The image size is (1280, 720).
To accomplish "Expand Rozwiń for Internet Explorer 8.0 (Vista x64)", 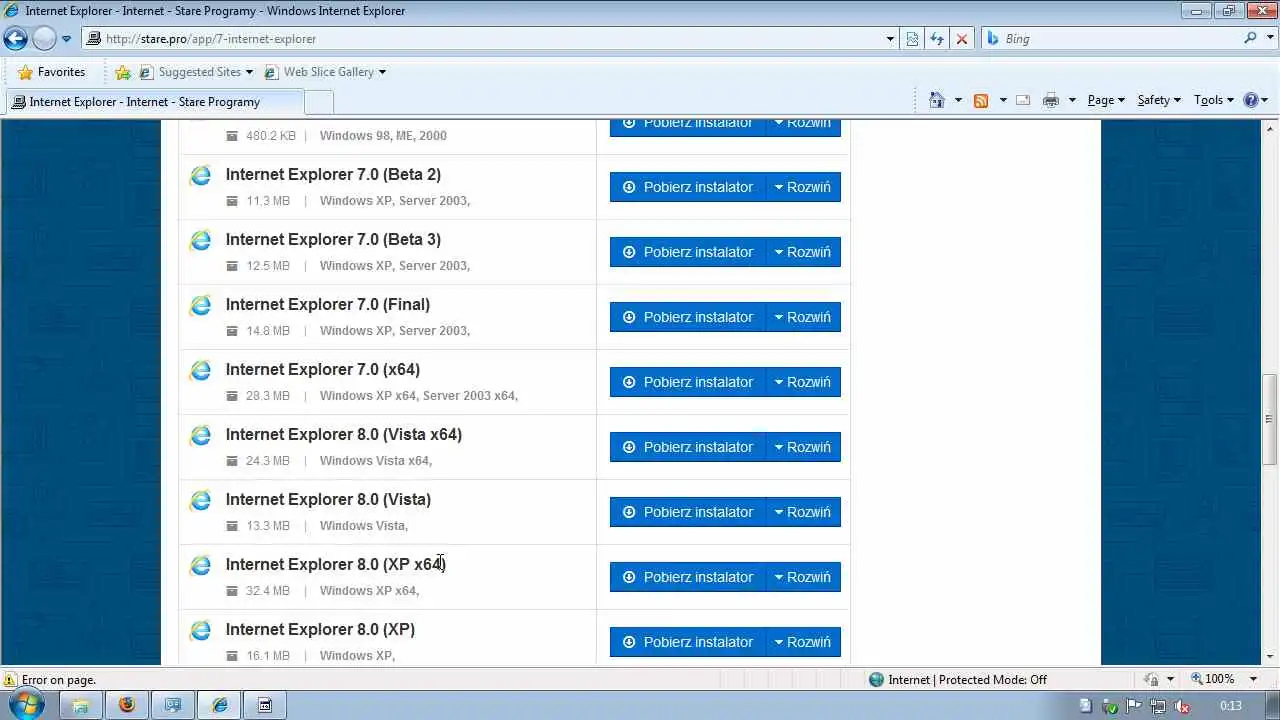I will (803, 447).
